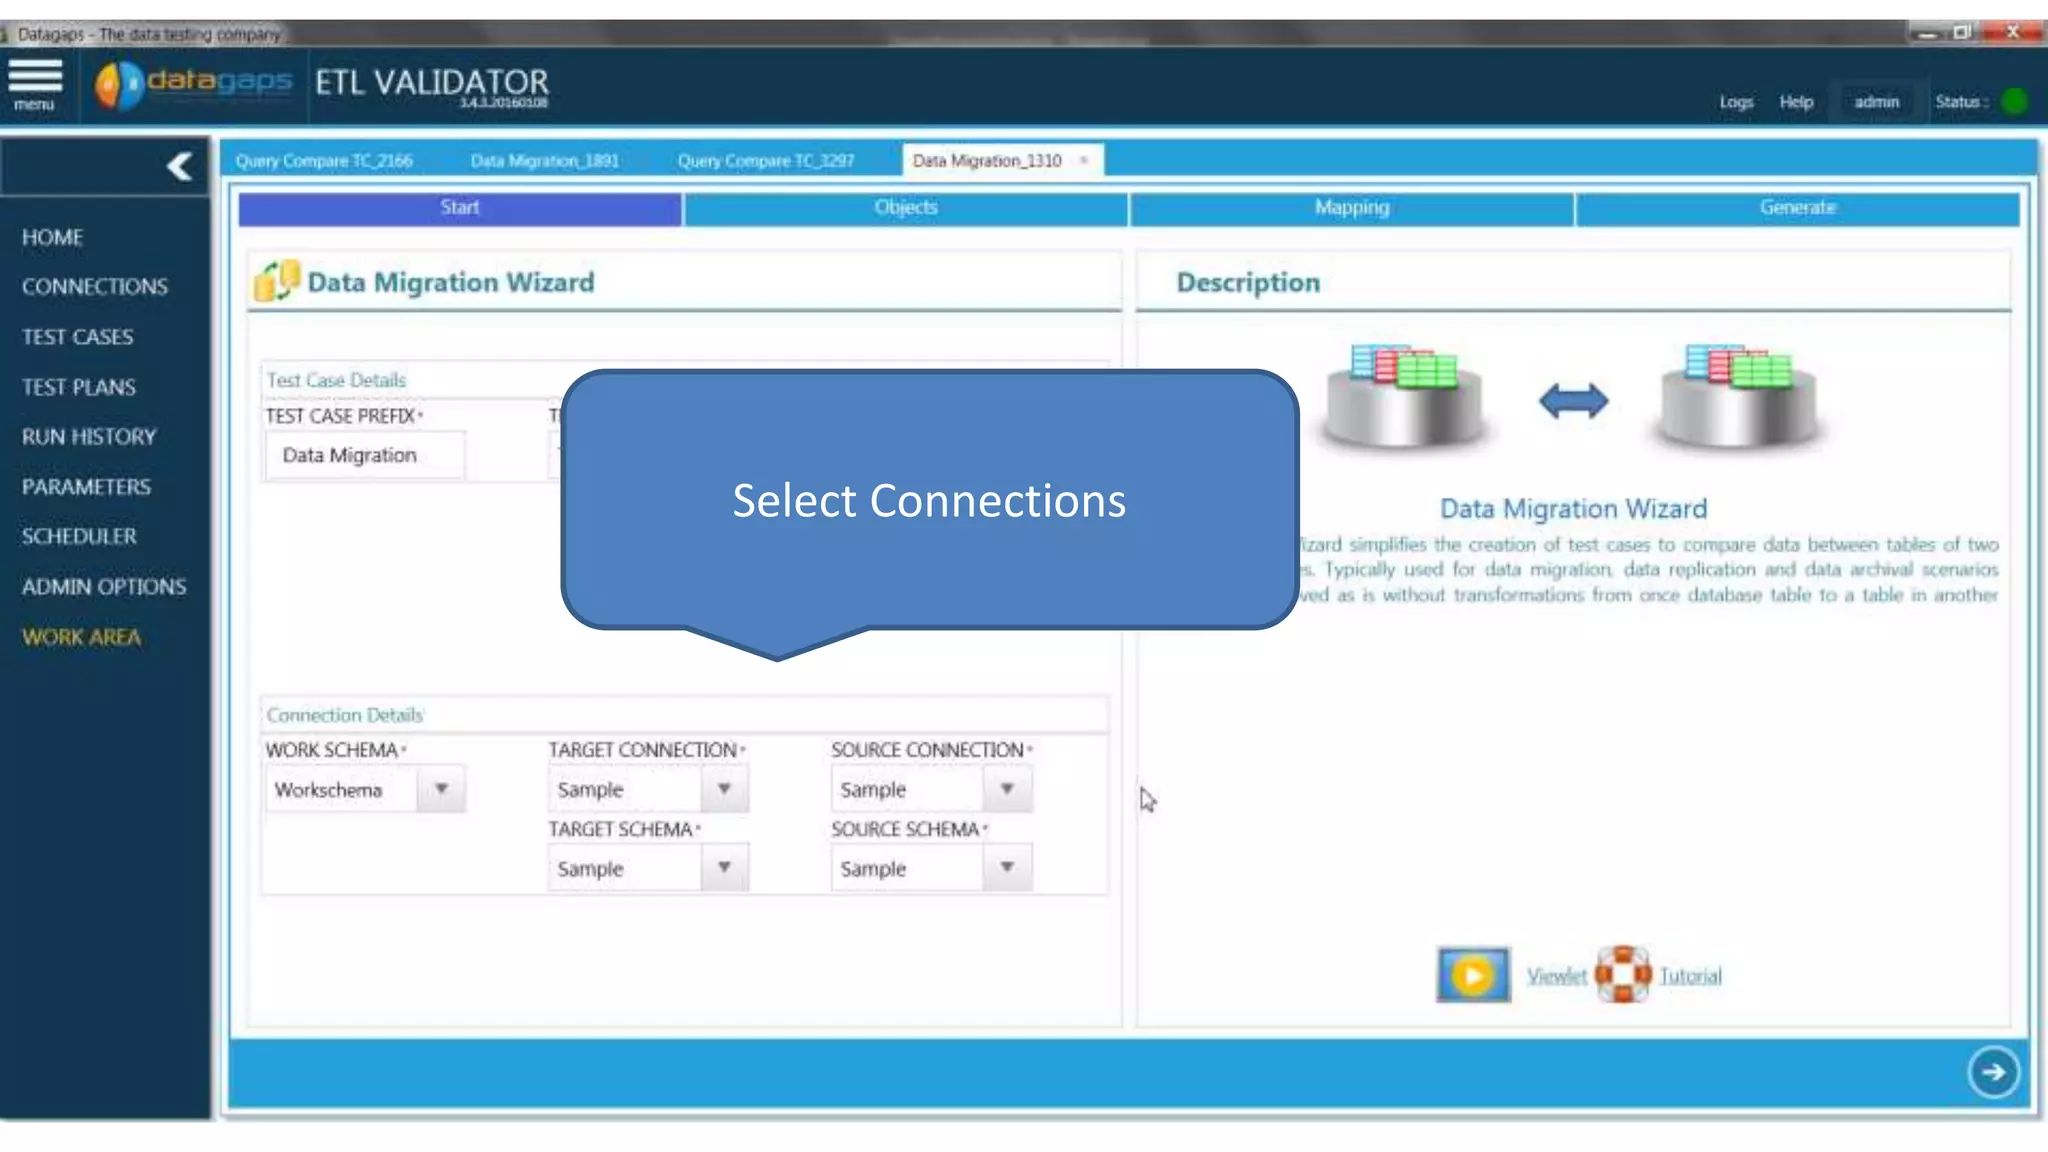Click the source database illustration
The height and width of the screenshot is (1152, 2048).
tap(1404, 397)
